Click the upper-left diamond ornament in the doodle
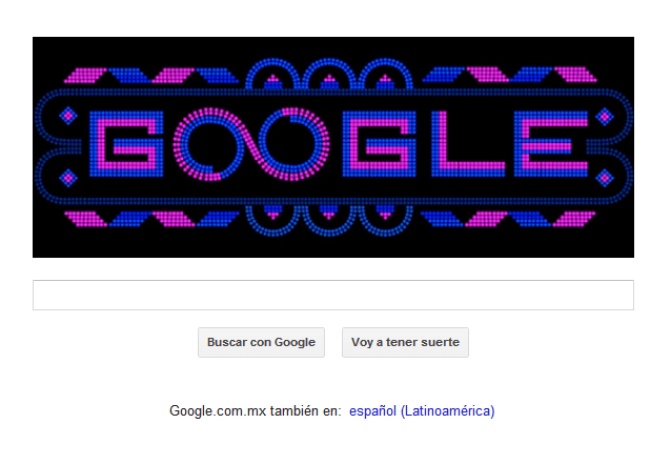This screenshot has height=464, width=650. [x=68, y=116]
